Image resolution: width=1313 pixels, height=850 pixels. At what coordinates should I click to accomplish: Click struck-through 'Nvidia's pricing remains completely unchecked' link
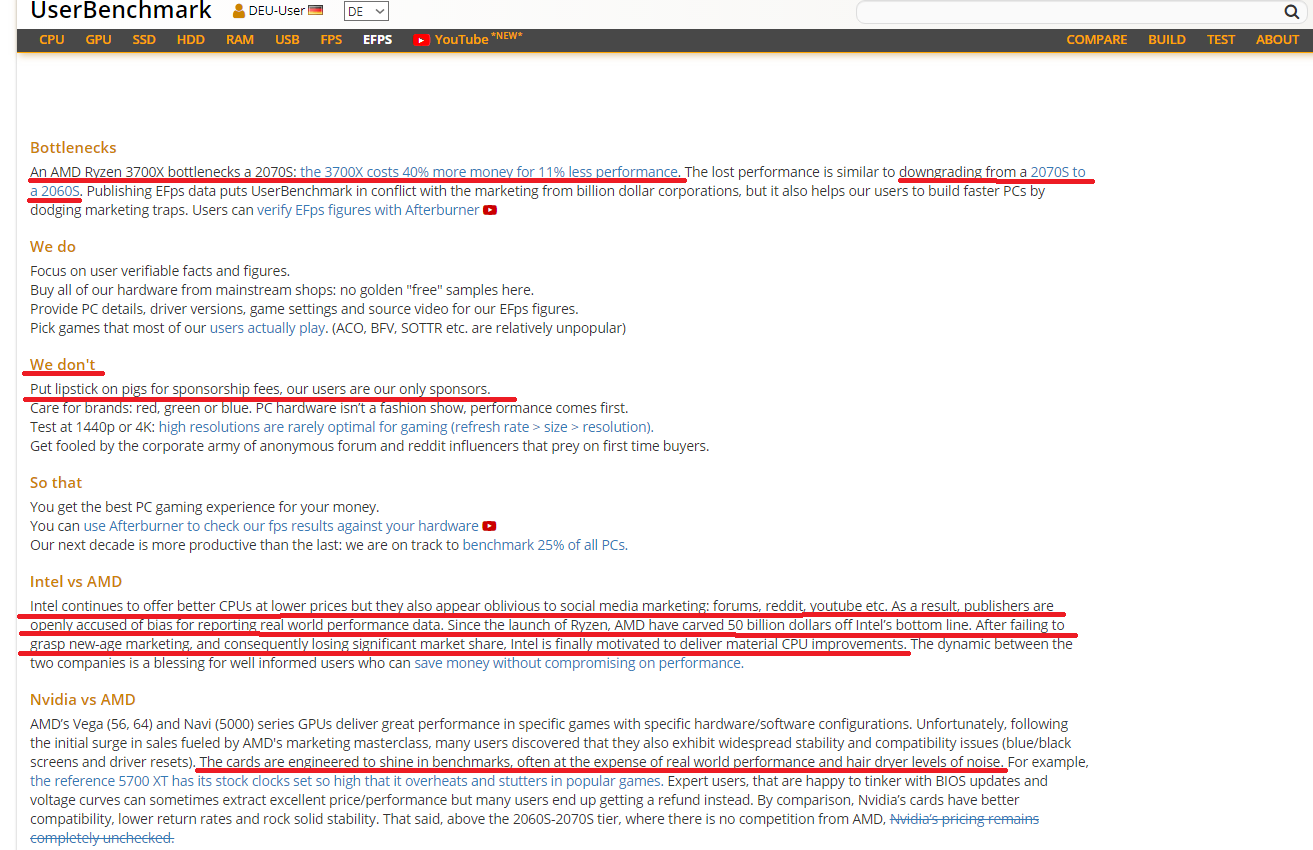[964, 819]
